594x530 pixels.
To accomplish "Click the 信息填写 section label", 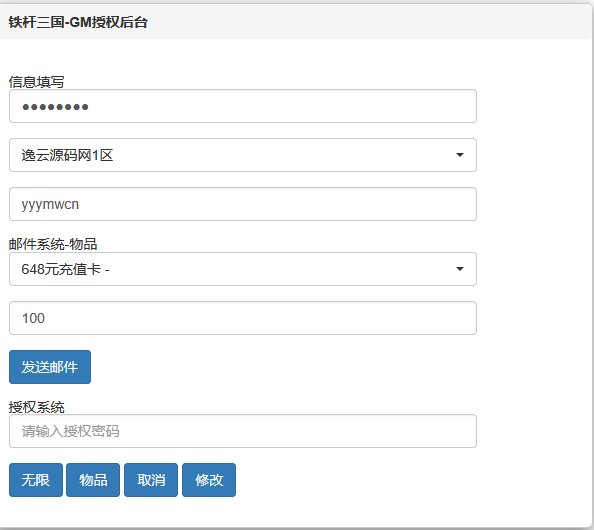I will tap(36, 82).
